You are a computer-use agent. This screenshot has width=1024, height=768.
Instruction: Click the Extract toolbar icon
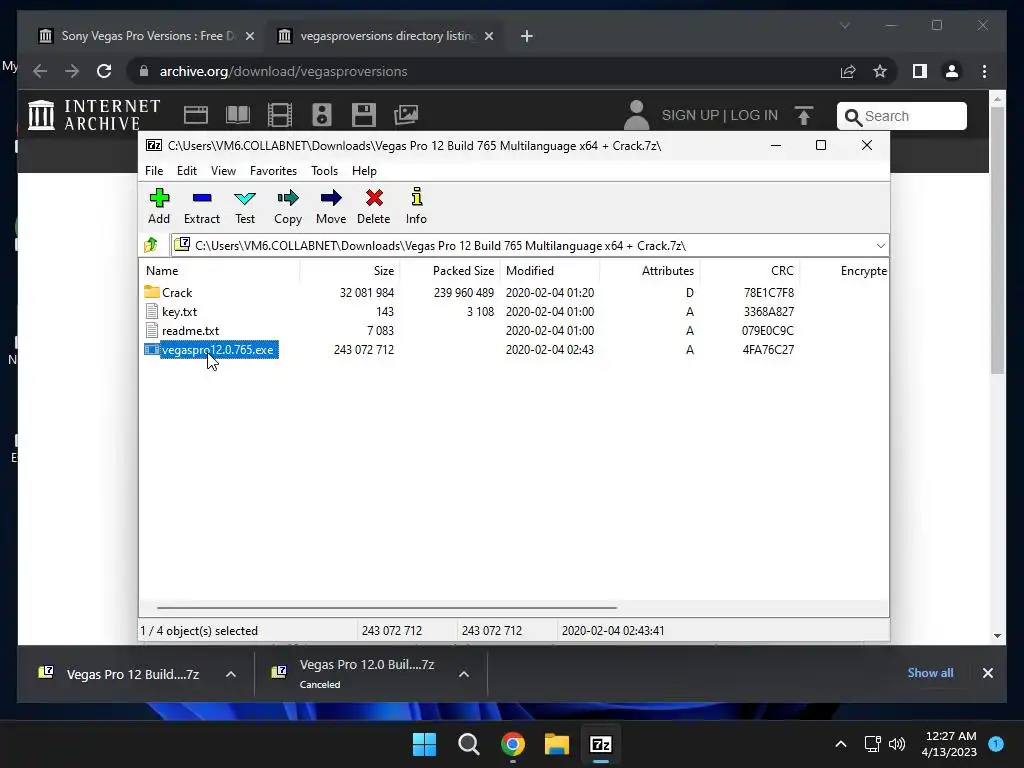(202, 198)
